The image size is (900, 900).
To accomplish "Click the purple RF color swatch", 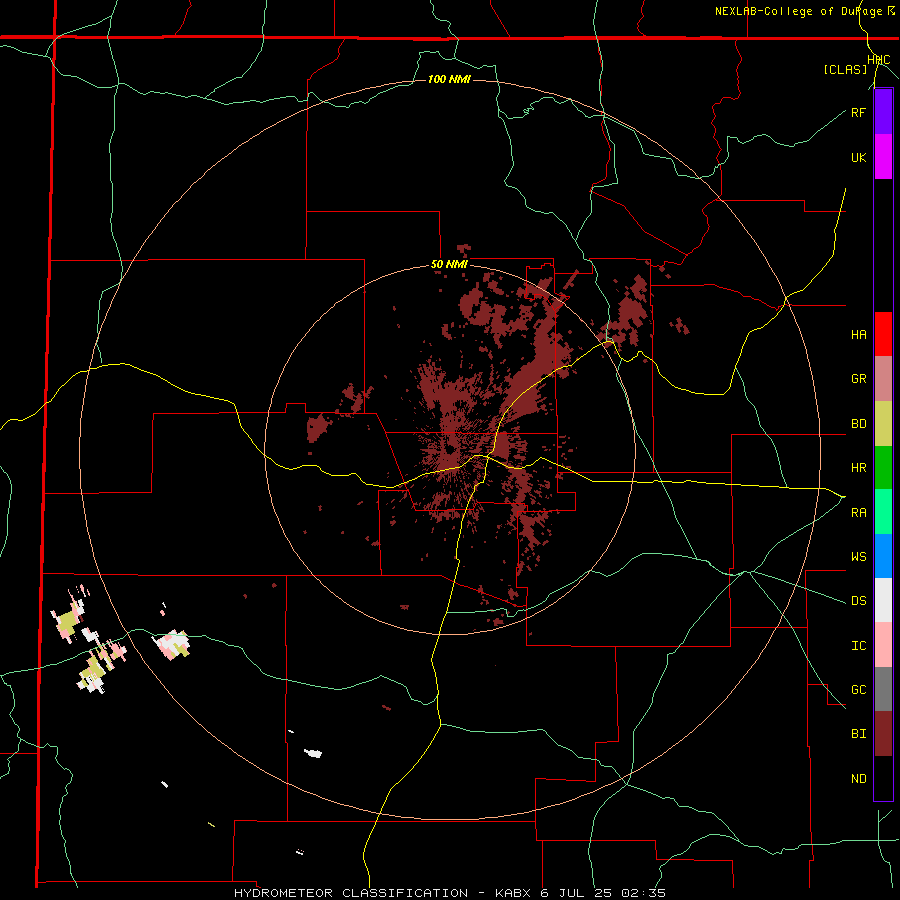I will (883, 112).
